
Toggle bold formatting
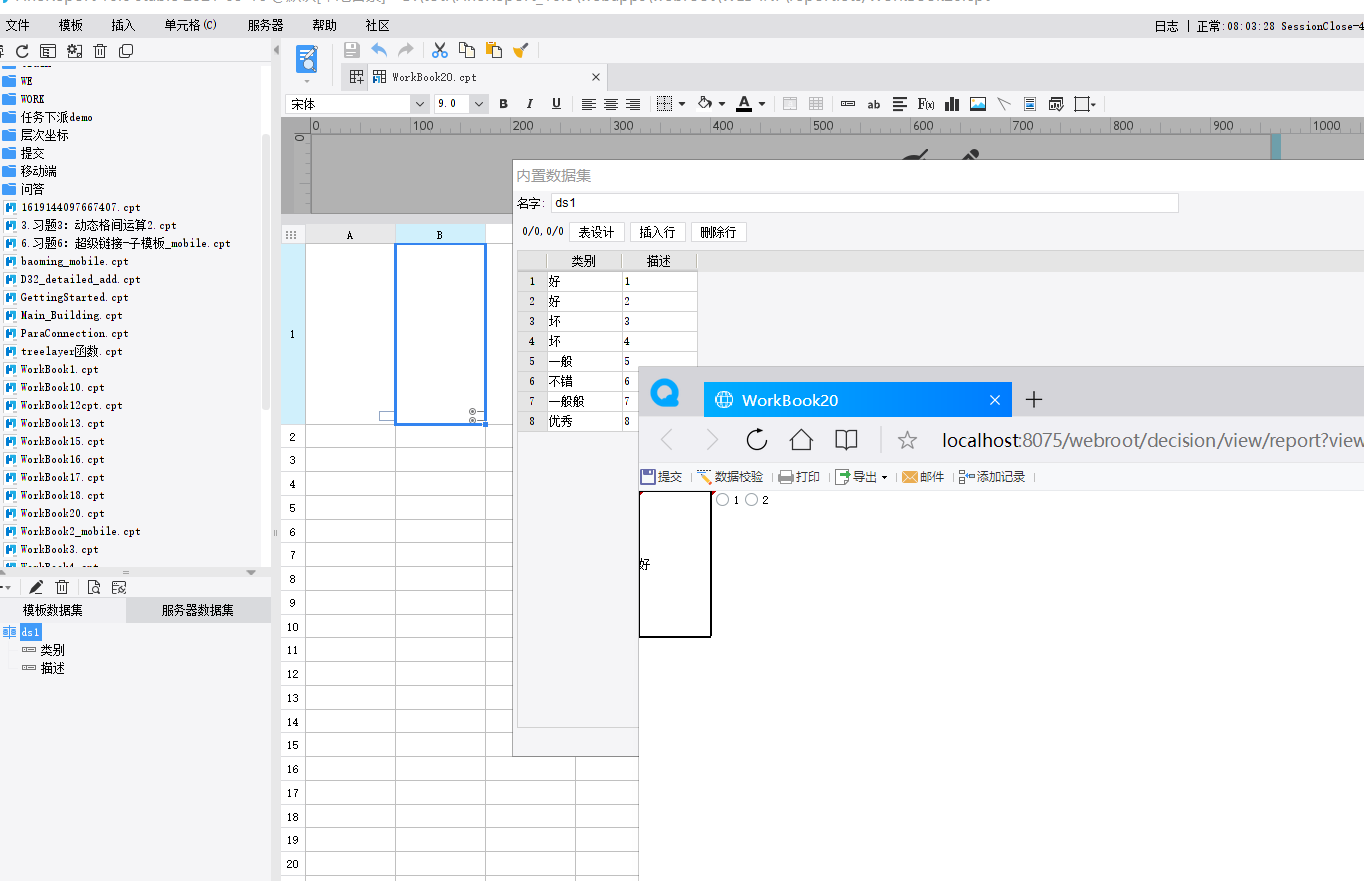click(x=503, y=104)
